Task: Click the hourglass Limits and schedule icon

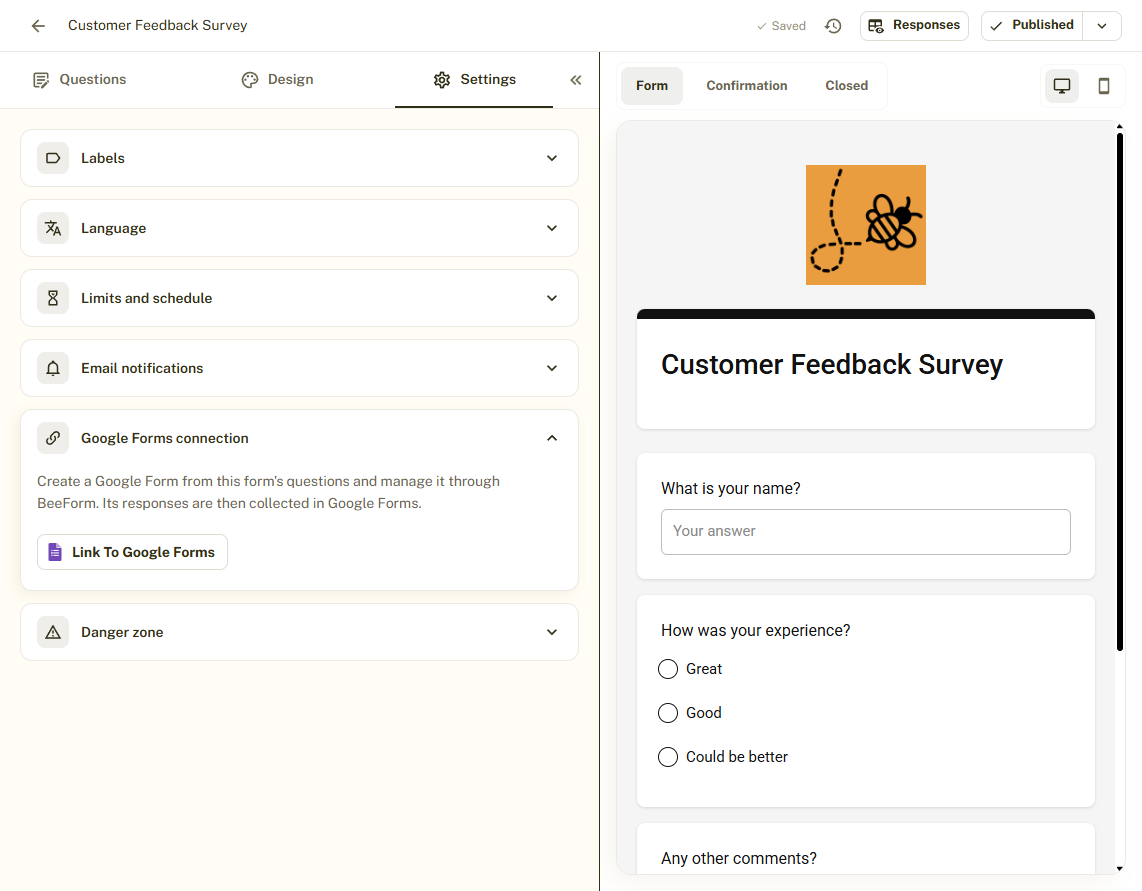Action: point(53,298)
